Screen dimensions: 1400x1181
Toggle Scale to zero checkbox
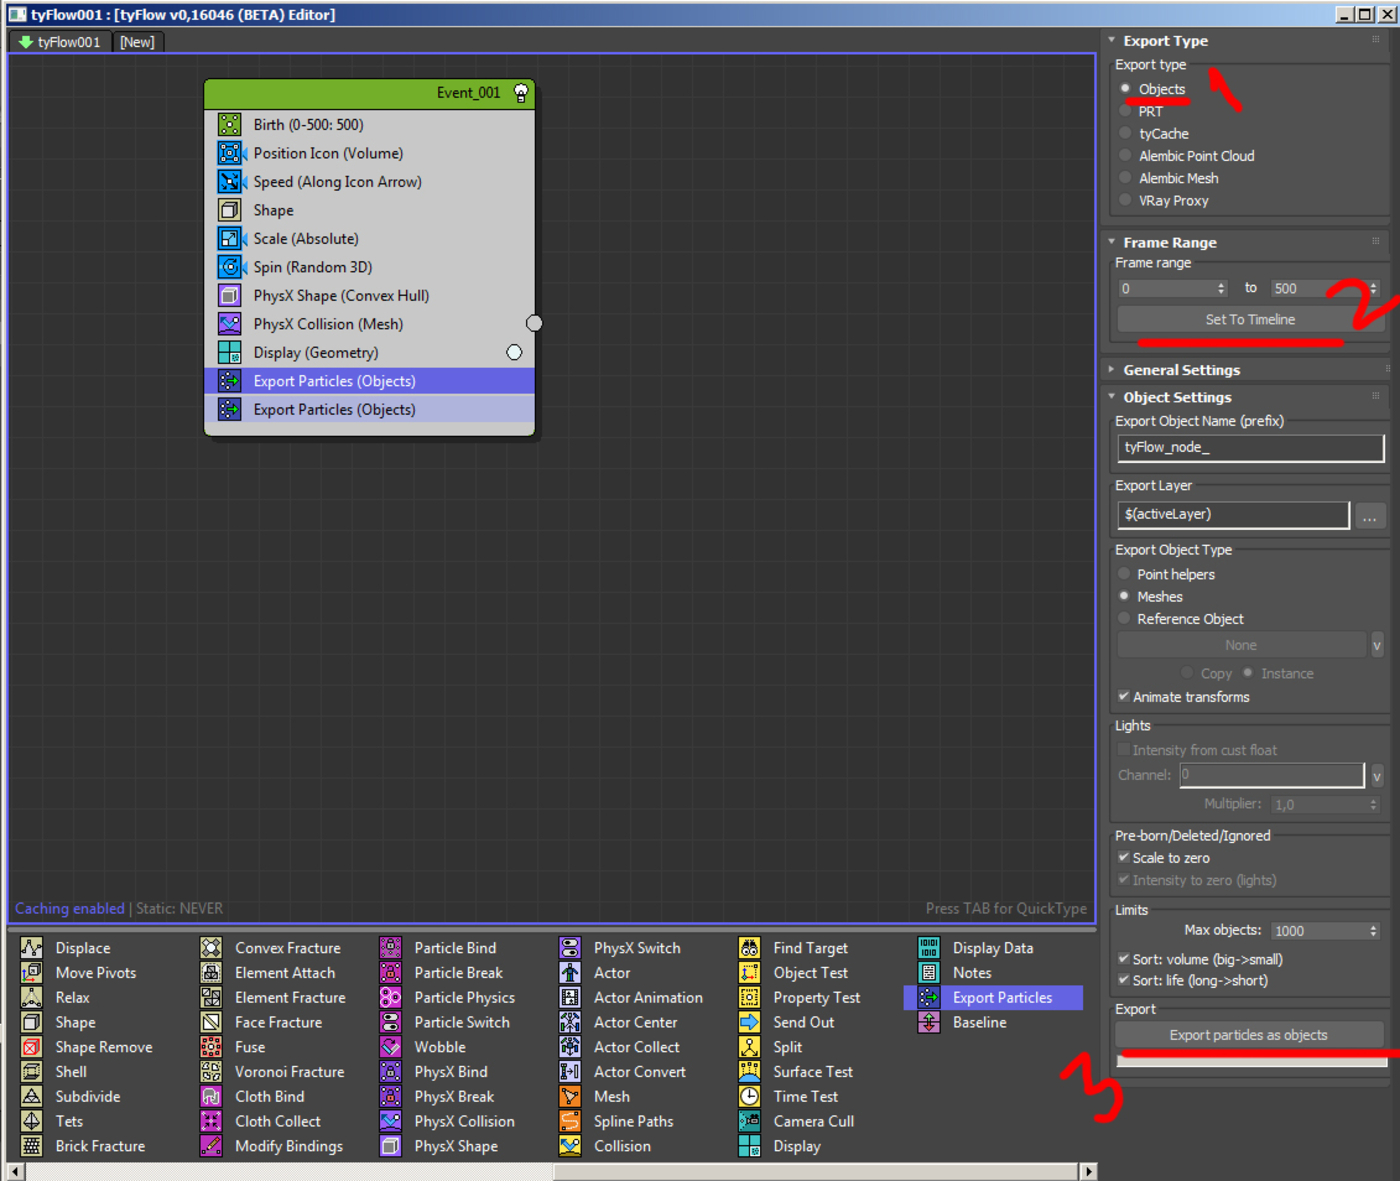1124,858
